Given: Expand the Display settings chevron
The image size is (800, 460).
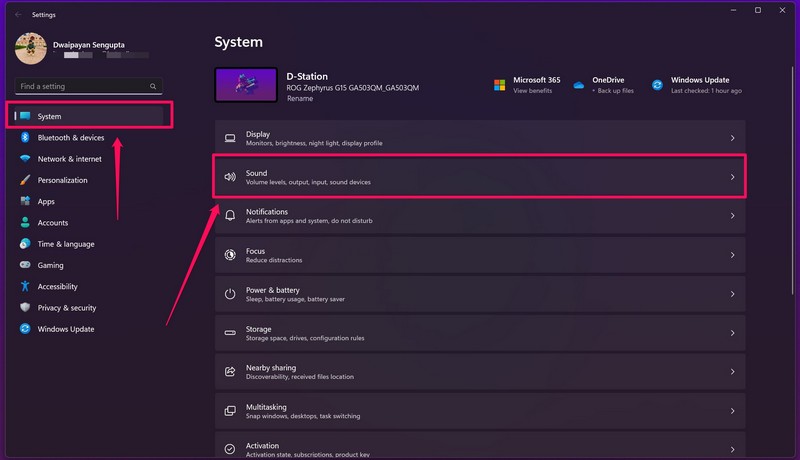Looking at the screenshot, I should pyautogui.click(x=732, y=138).
